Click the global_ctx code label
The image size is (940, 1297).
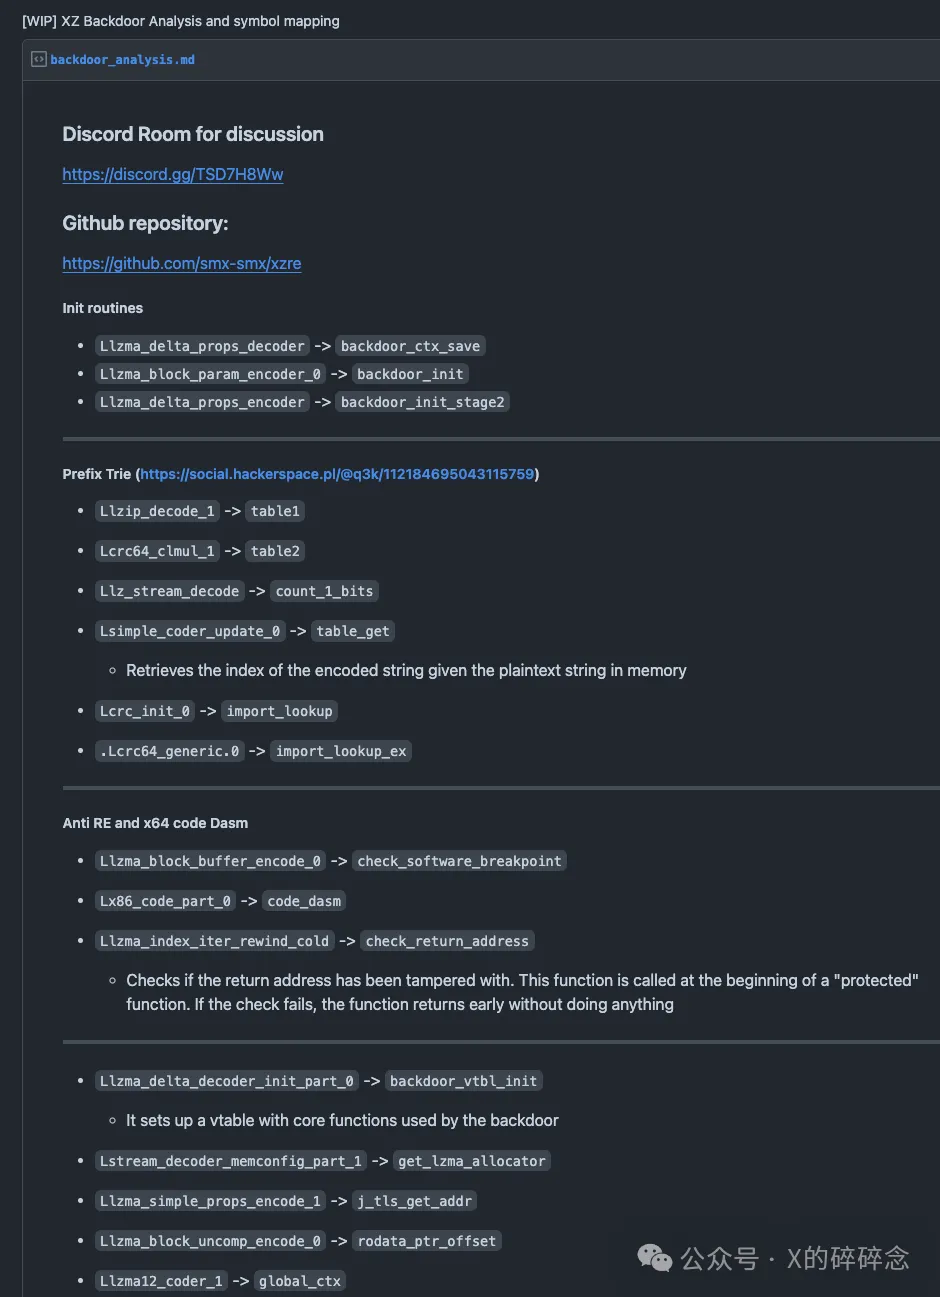[x=300, y=1281]
